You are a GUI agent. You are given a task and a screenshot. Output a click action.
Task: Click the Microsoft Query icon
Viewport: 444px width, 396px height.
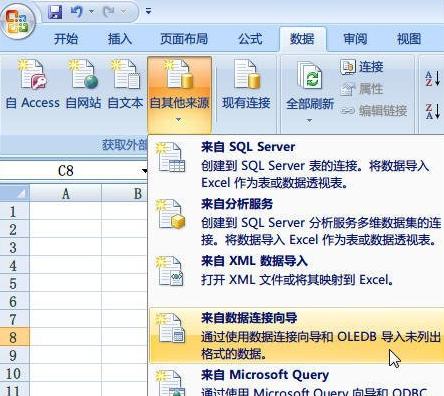point(171,382)
